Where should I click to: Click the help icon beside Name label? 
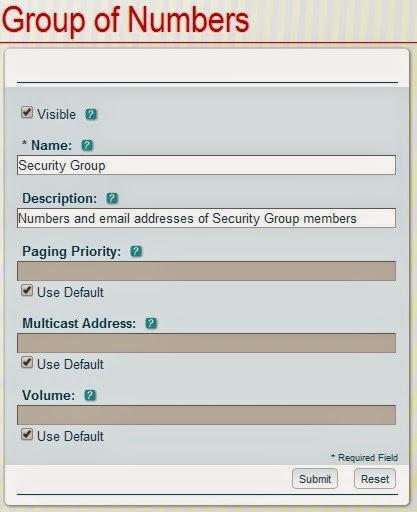click(x=87, y=145)
